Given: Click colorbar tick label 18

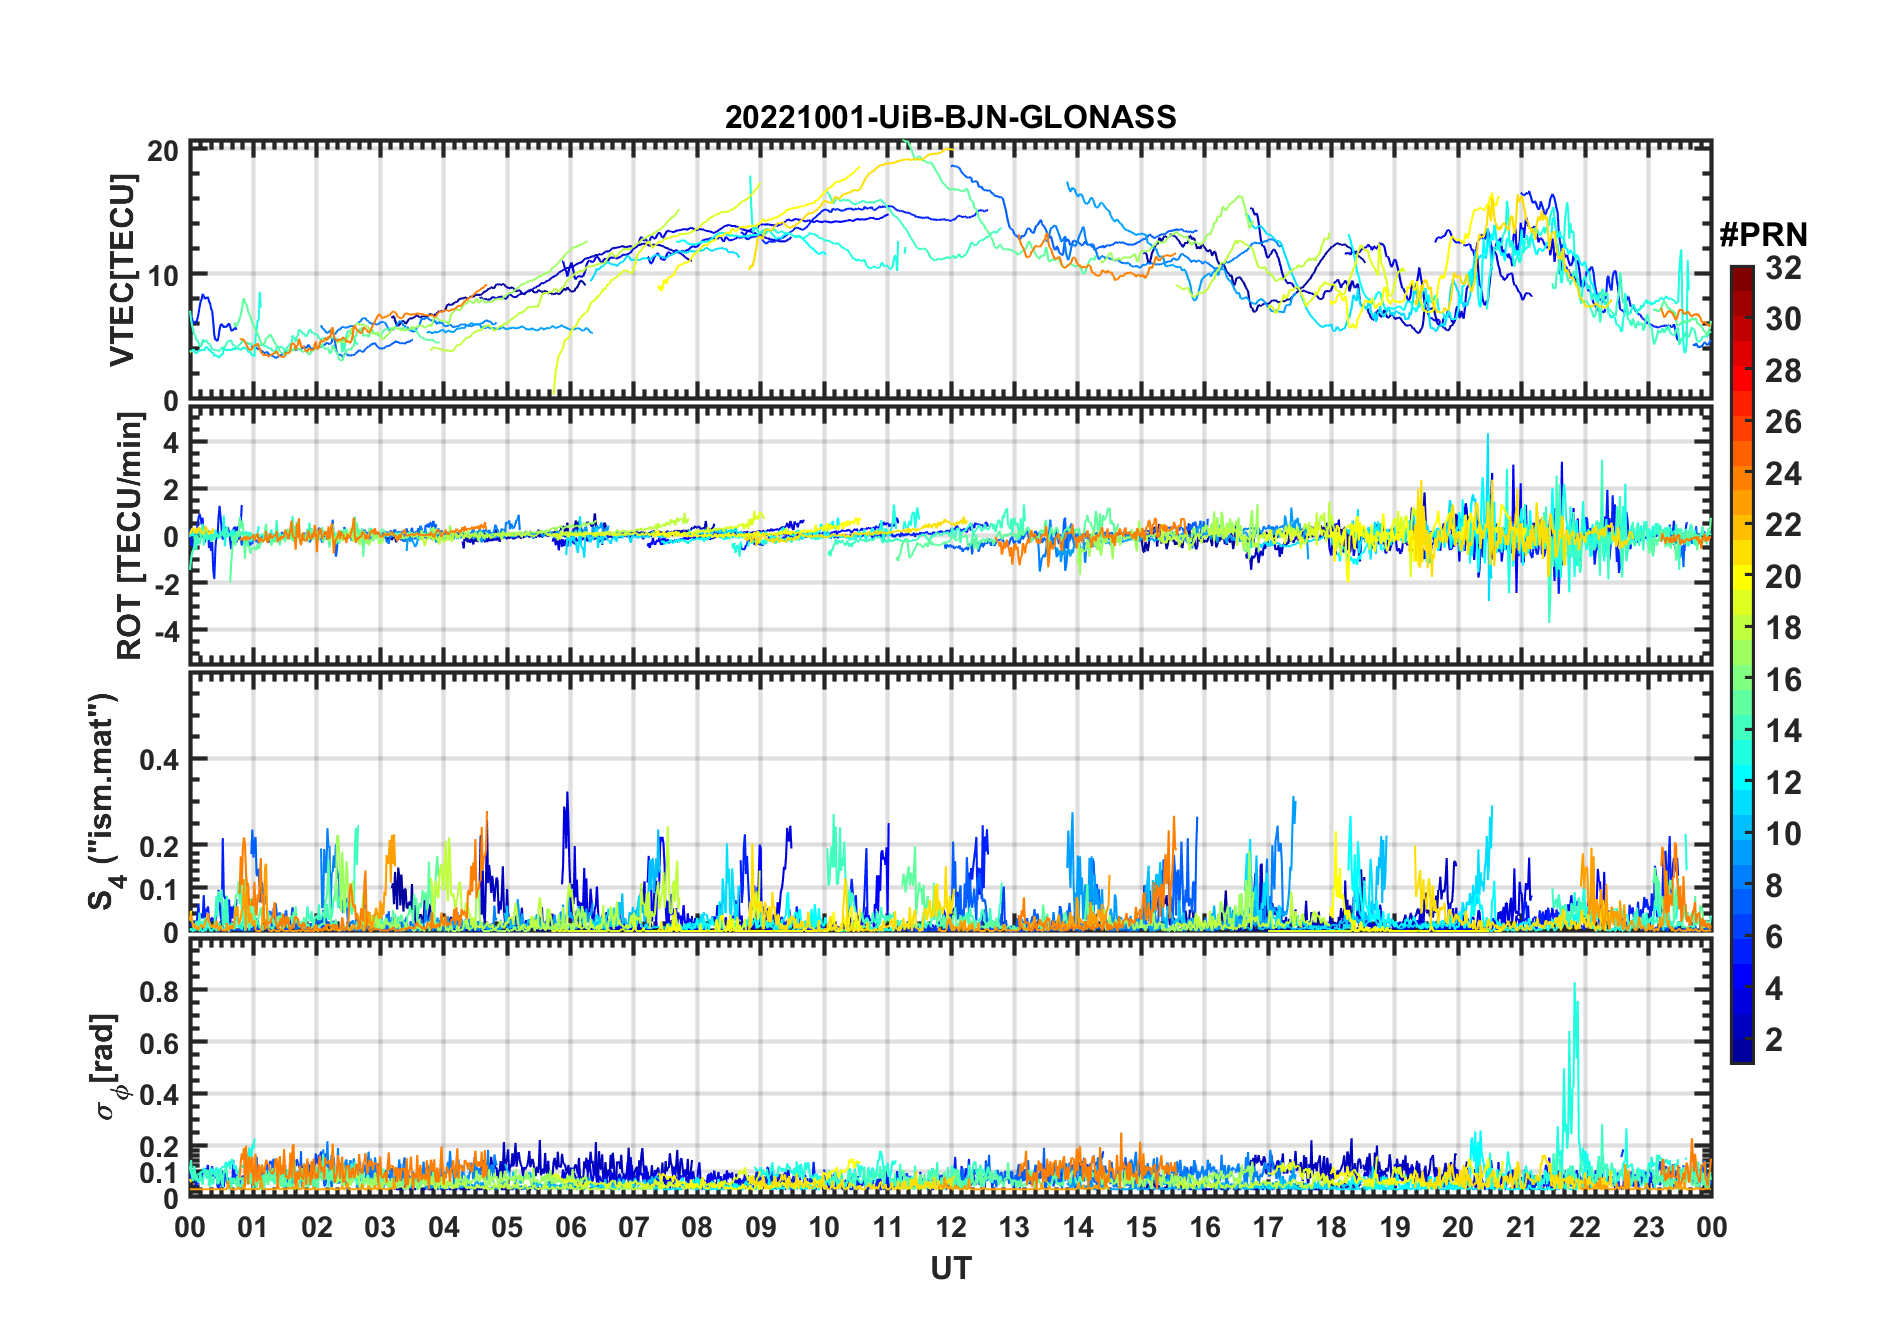Looking at the screenshot, I should [1783, 628].
